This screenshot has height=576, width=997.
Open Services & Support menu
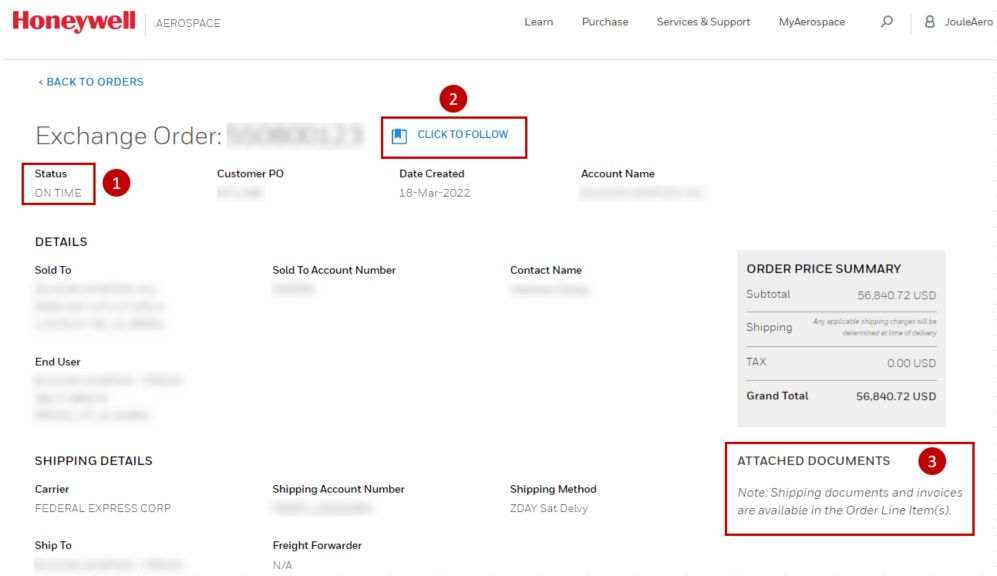(x=703, y=22)
